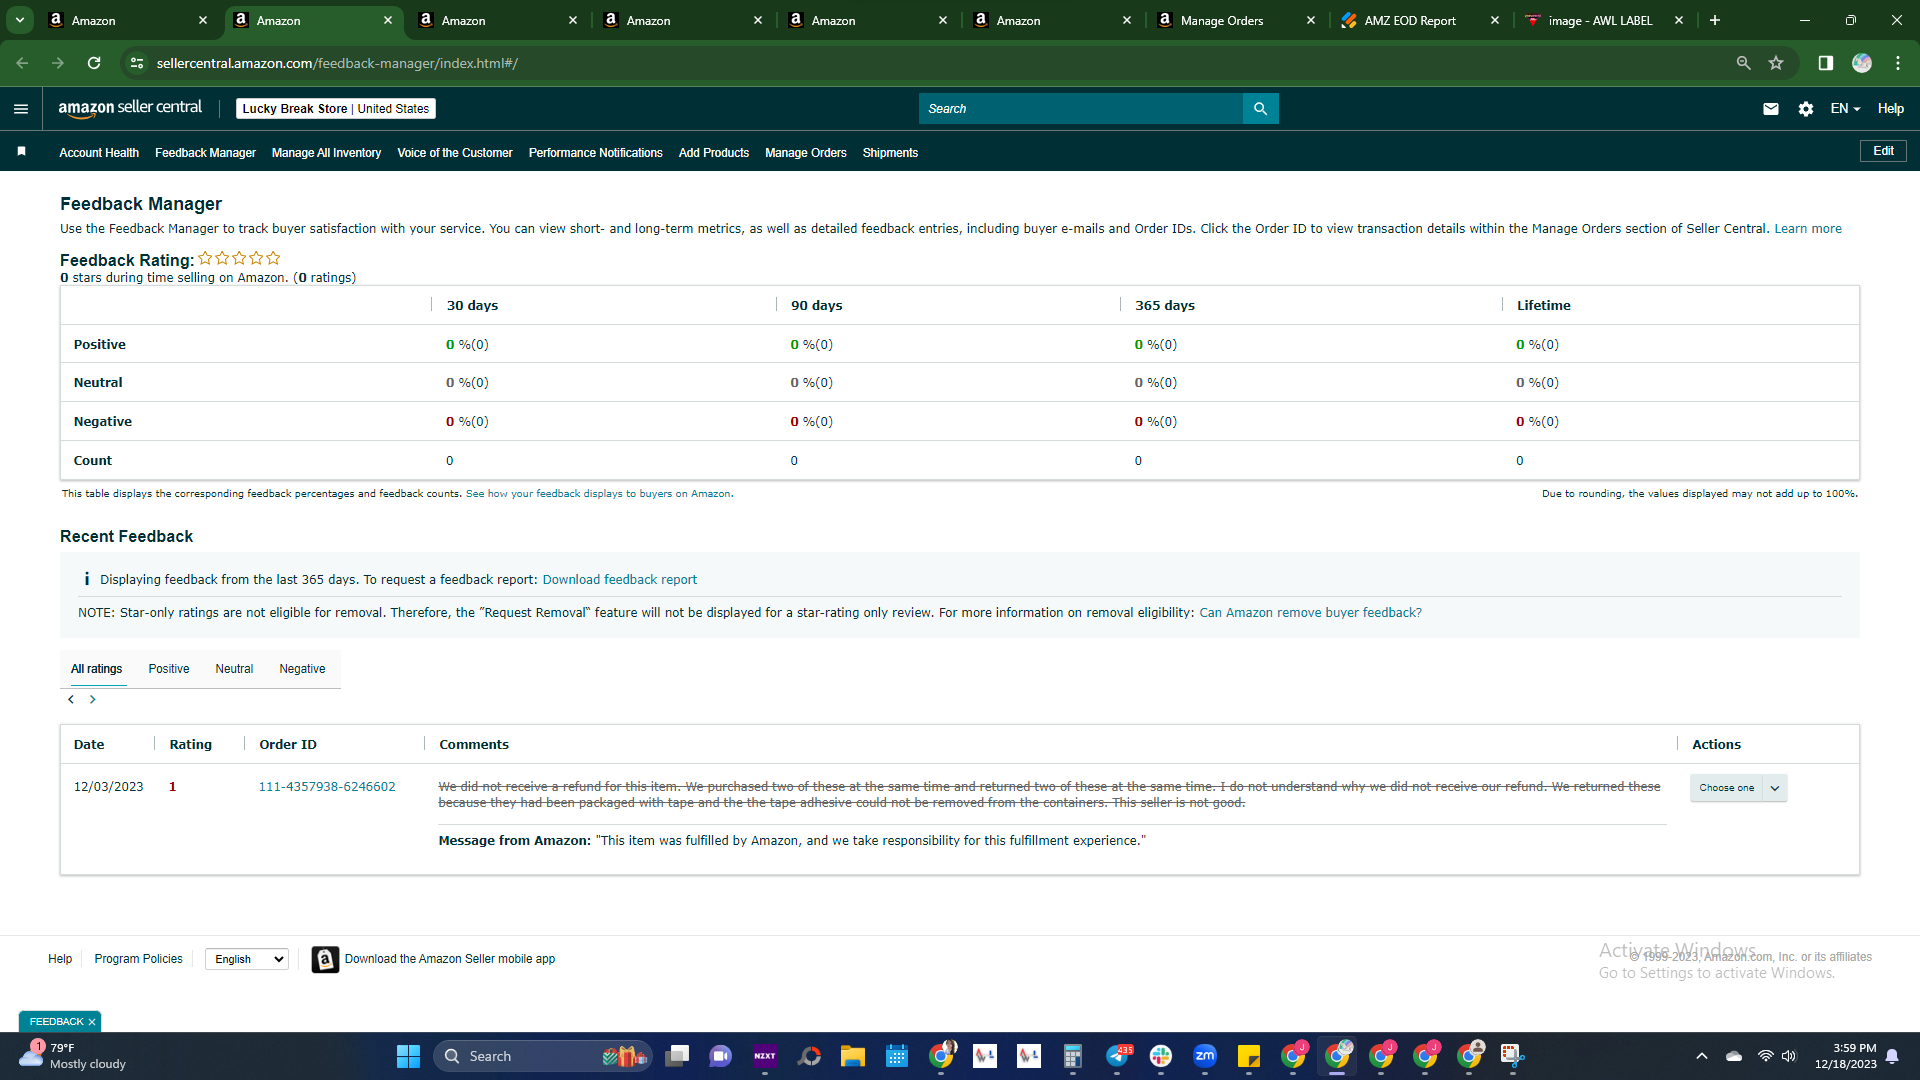Open Manage Orders in the navigation bar
This screenshot has width=1920, height=1080.
806,153
